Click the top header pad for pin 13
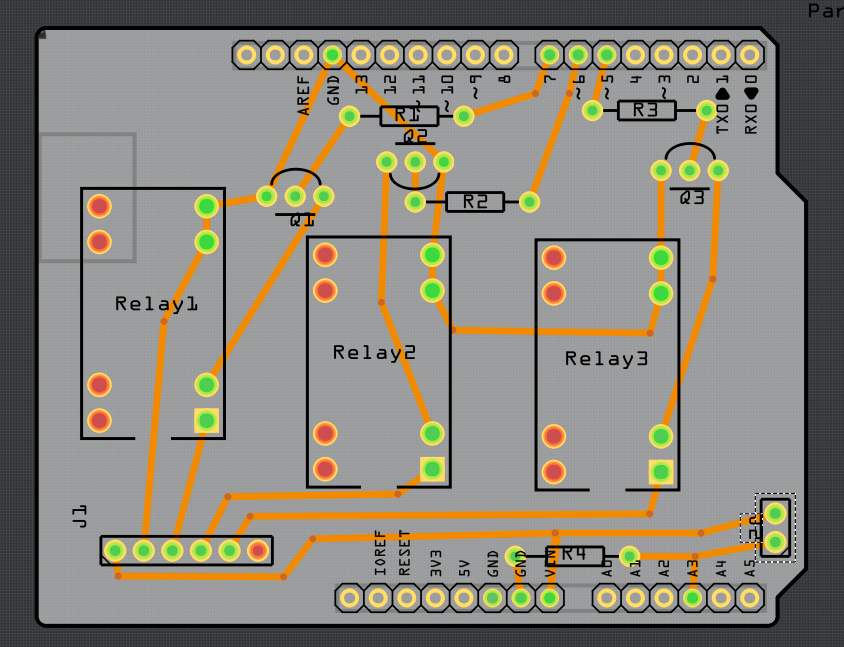The width and height of the screenshot is (844, 647). tap(361, 55)
